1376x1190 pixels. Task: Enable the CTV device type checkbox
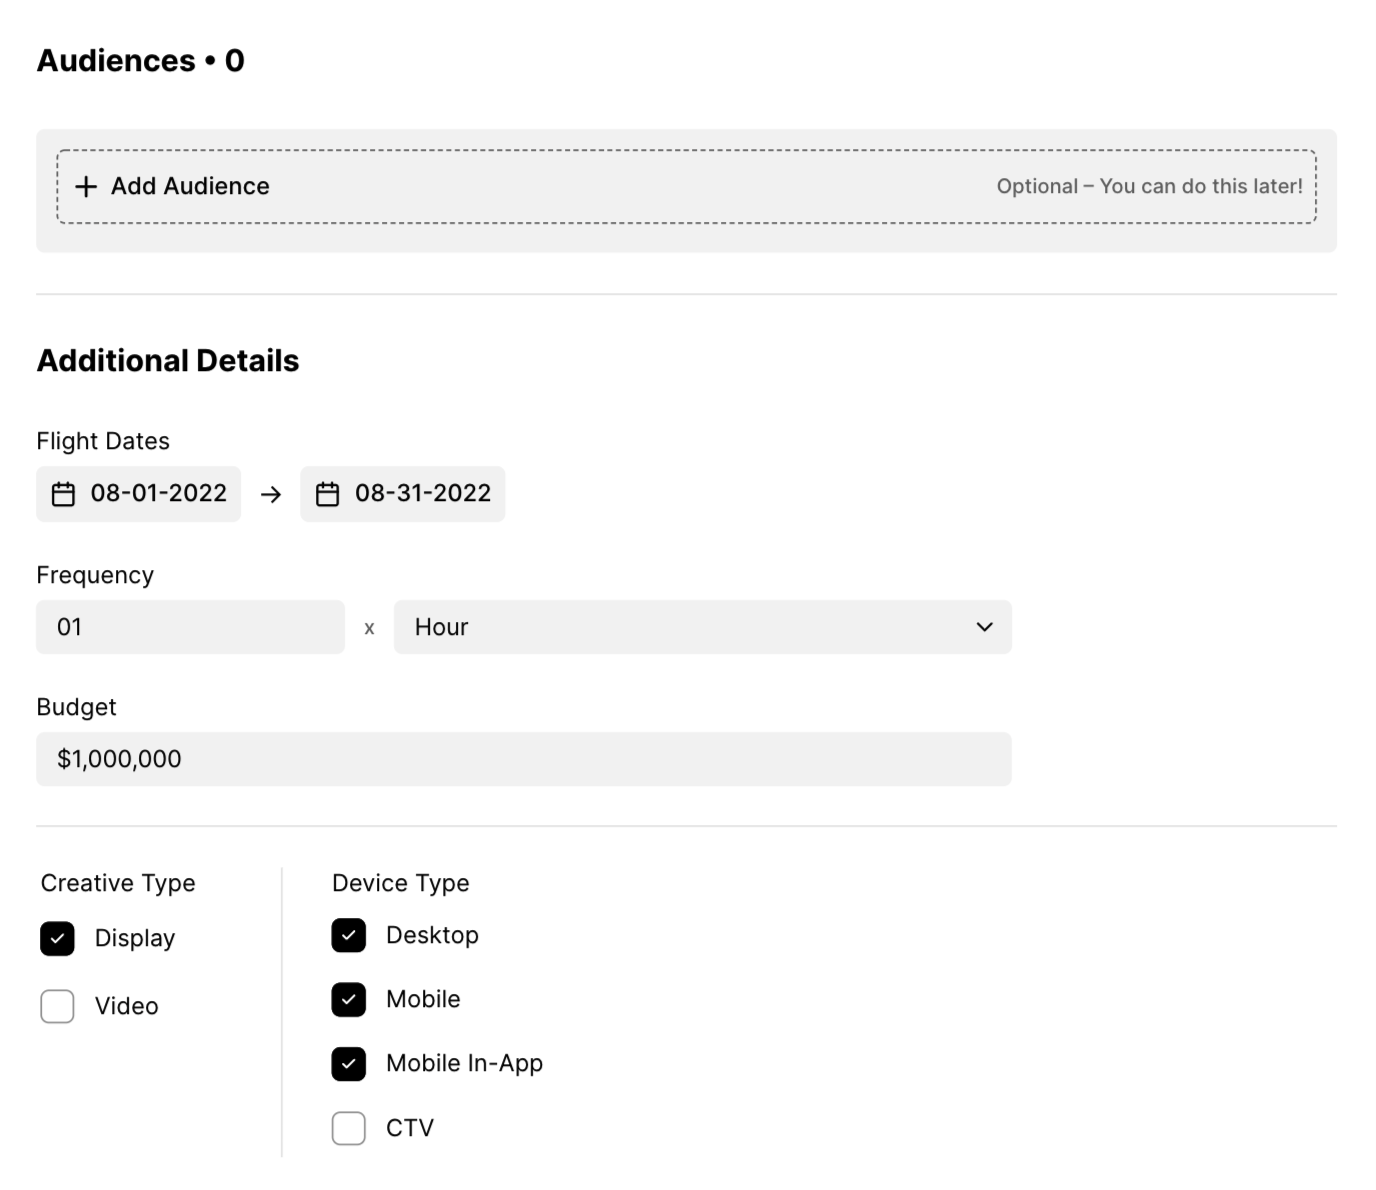pos(348,1128)
